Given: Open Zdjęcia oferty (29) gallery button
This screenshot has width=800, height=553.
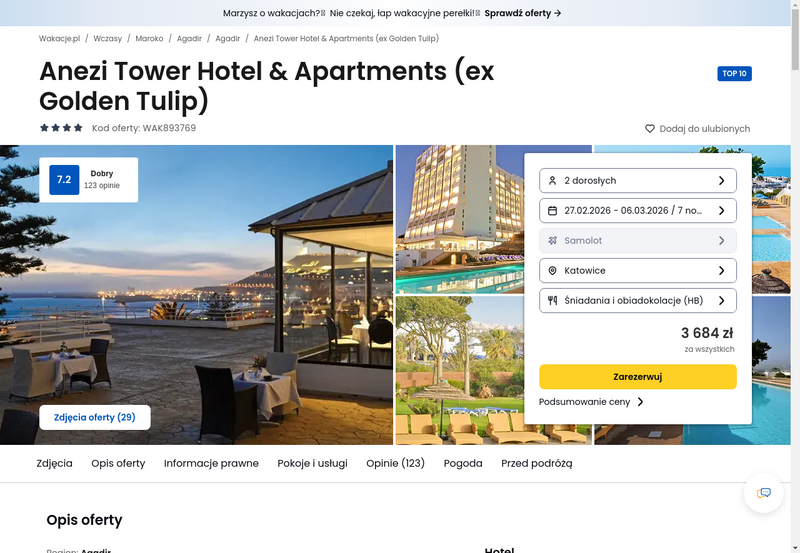Looking at the screenshot, I should 95,417.
